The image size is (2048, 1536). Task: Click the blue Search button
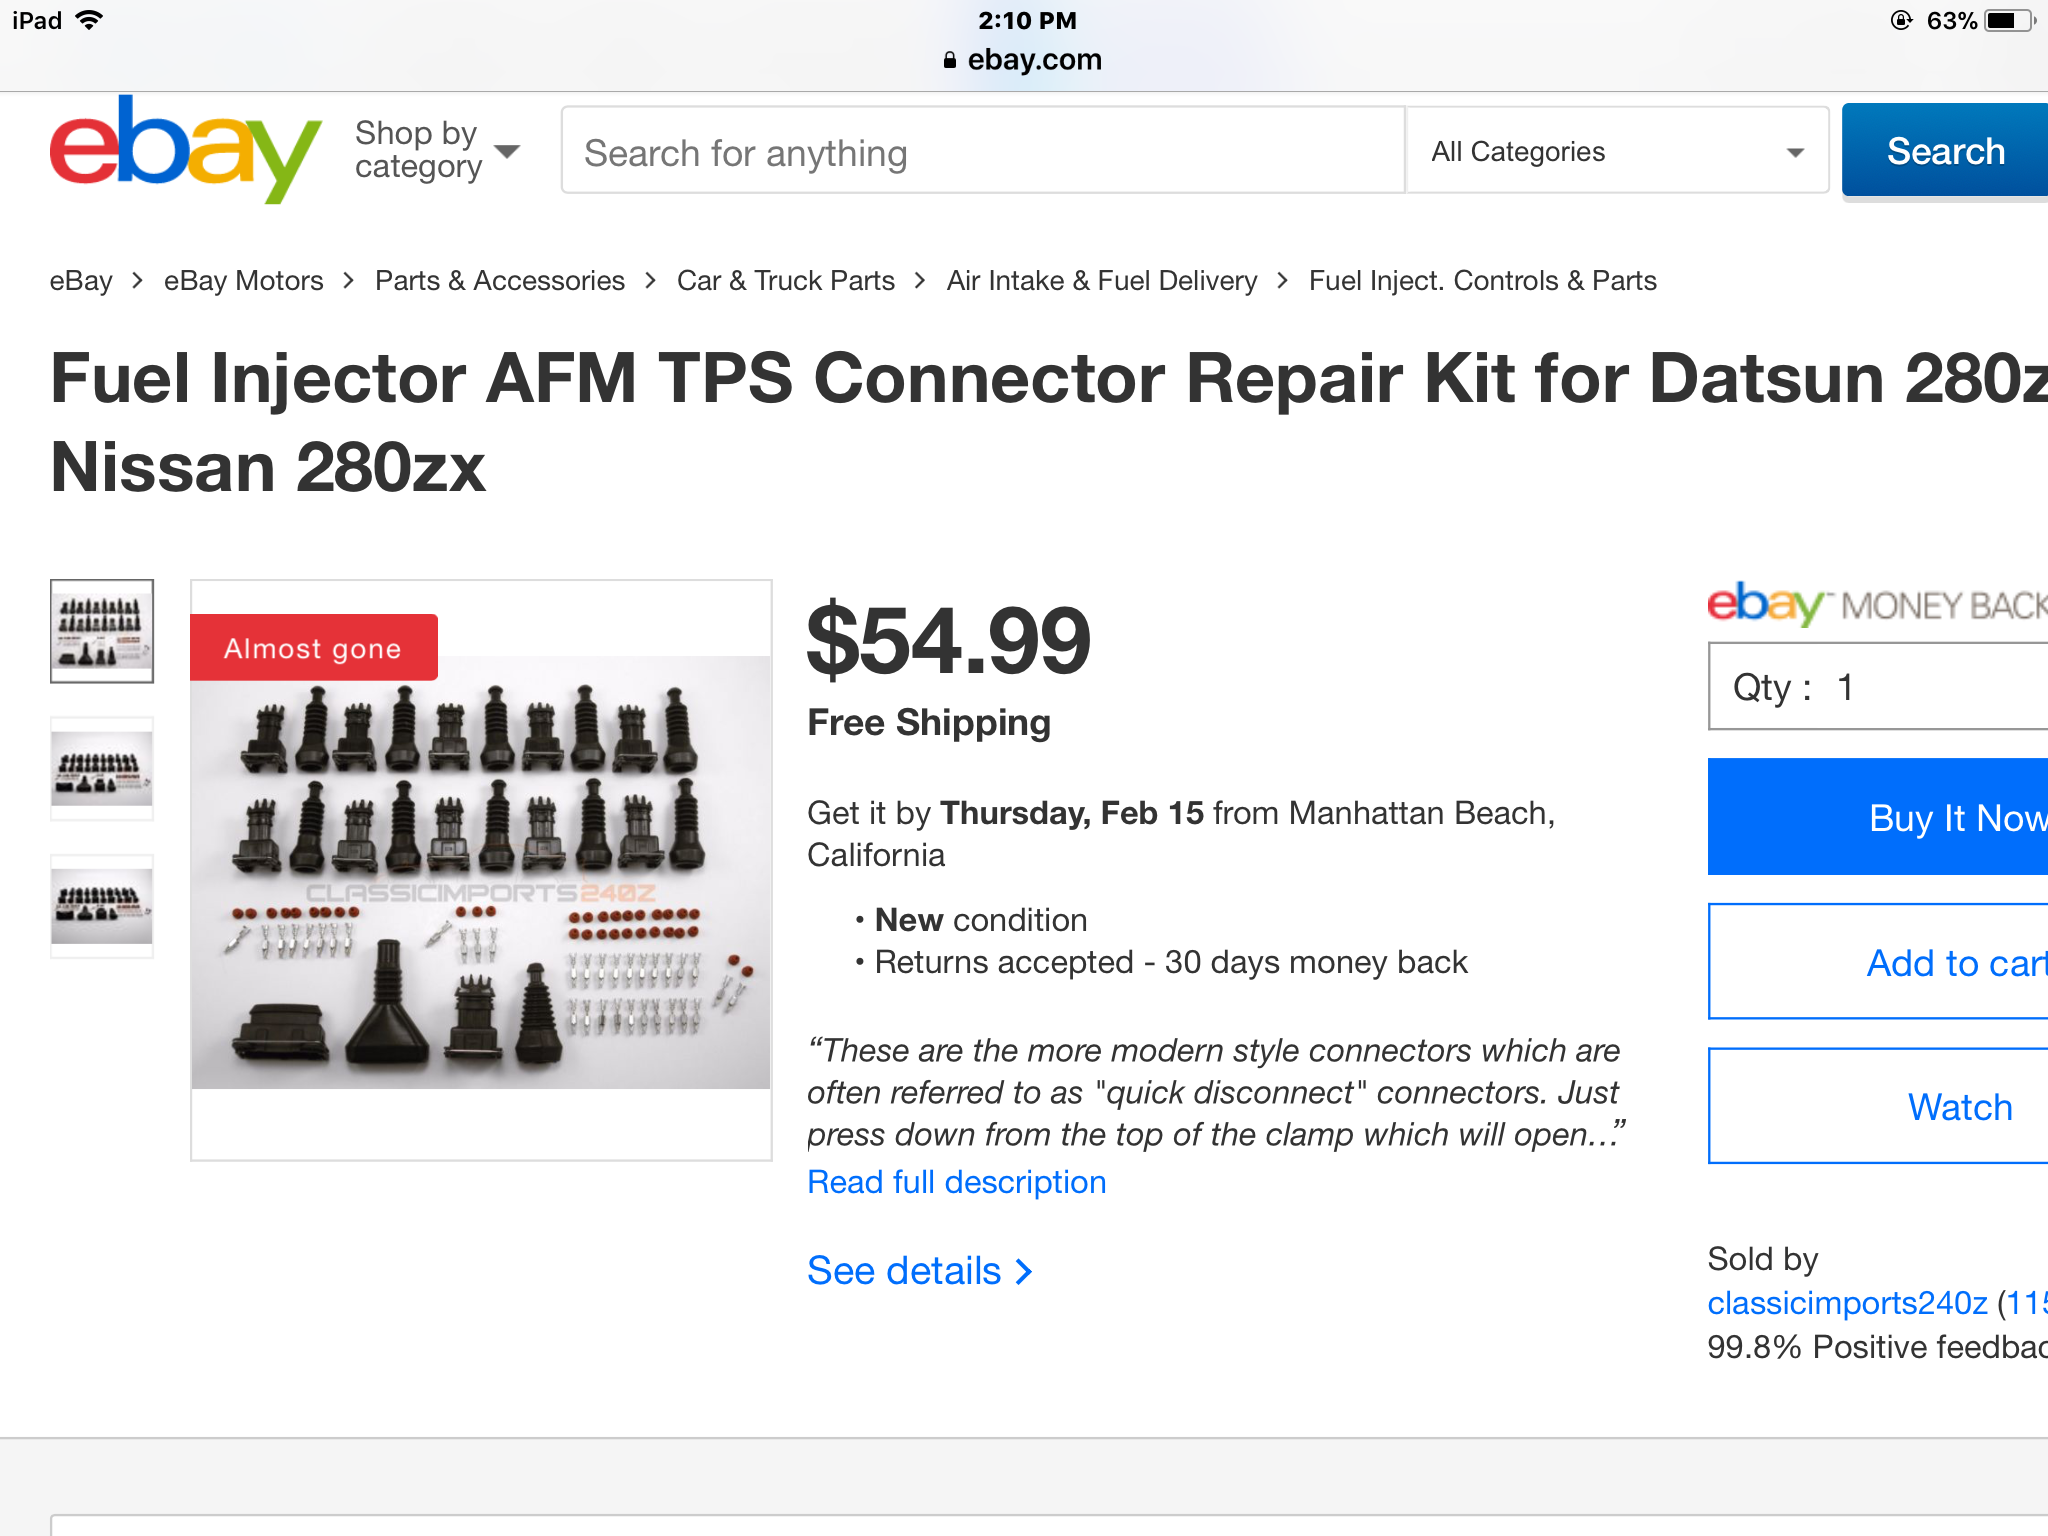(1945, 151)
